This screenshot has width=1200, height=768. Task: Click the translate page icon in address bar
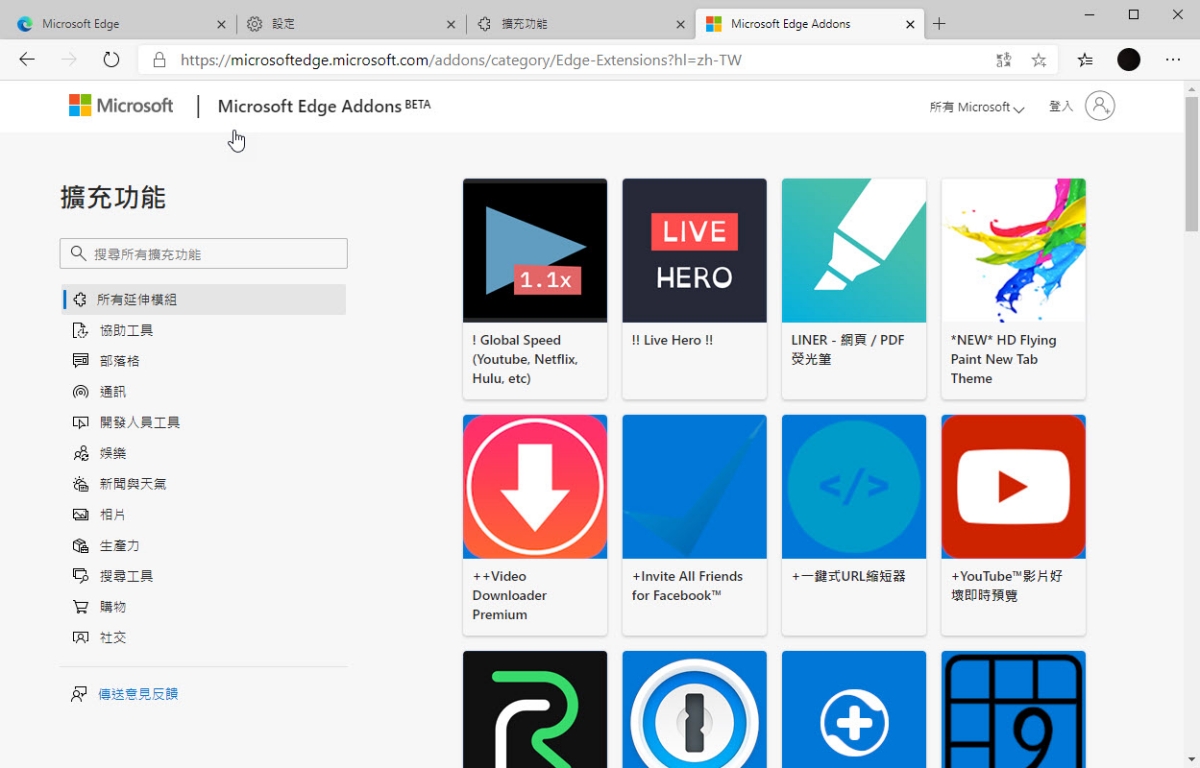tap(1003, 60)
